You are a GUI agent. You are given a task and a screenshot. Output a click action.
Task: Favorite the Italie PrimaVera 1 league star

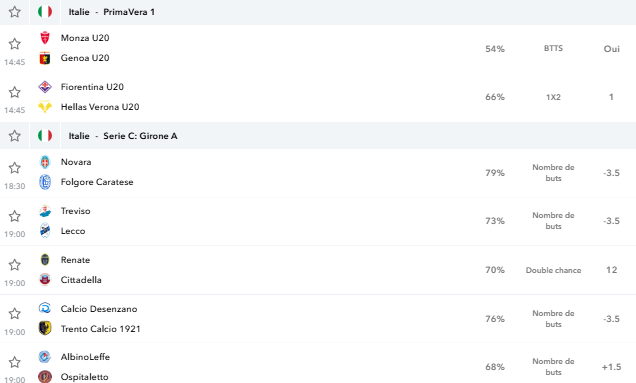pyautogui.click(x=15, y=12)
